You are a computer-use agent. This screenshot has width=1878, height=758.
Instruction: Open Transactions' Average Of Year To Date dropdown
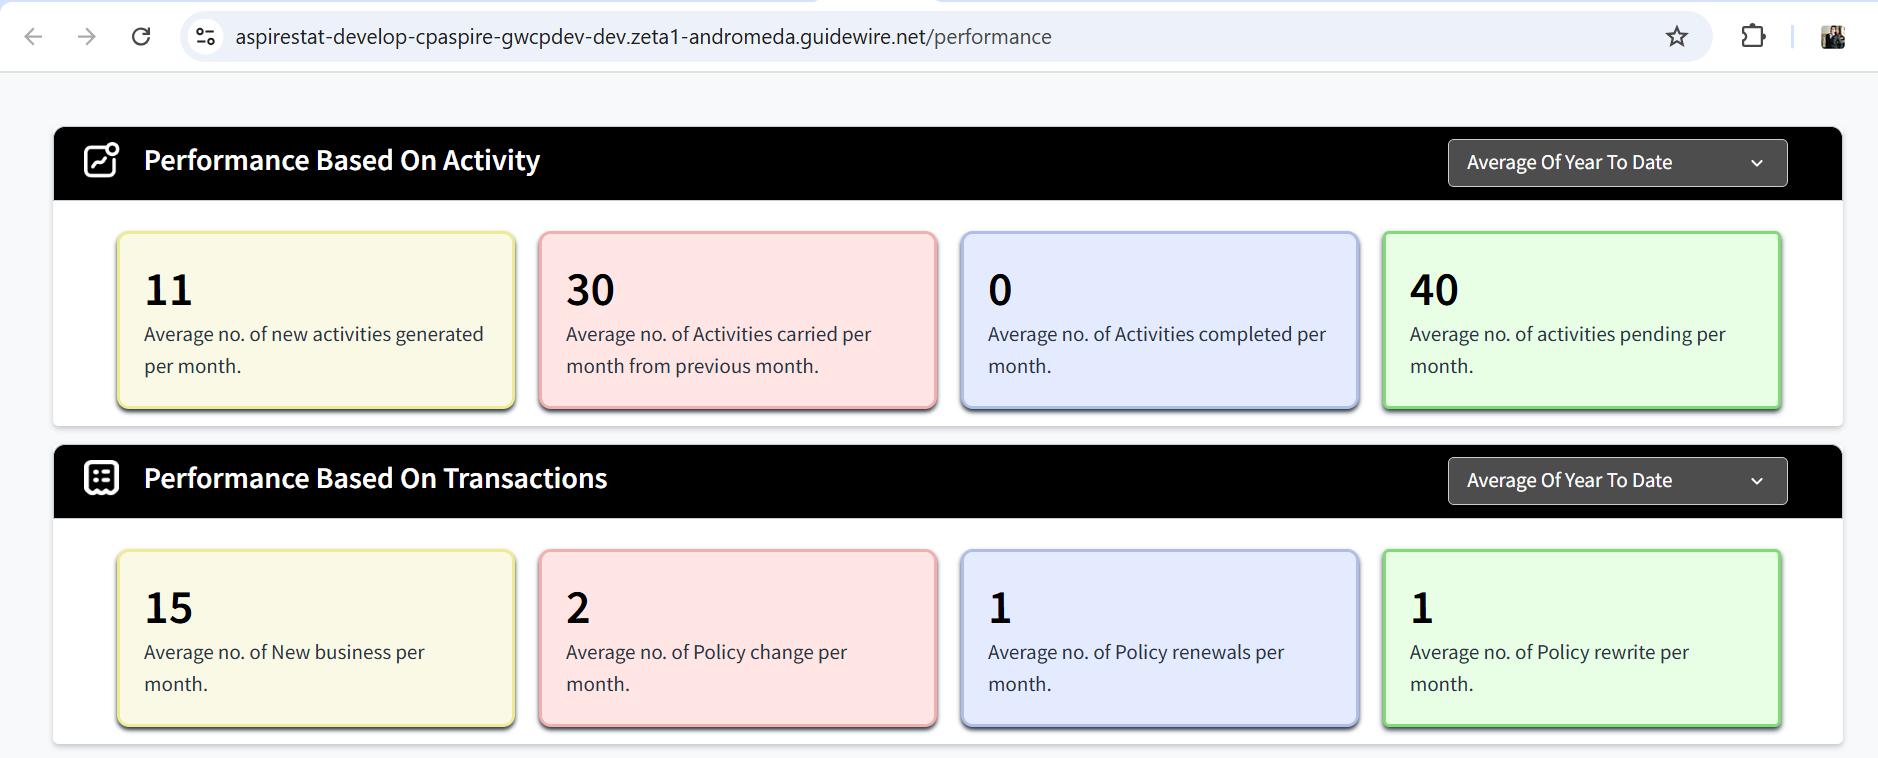tap(1616, 481)
